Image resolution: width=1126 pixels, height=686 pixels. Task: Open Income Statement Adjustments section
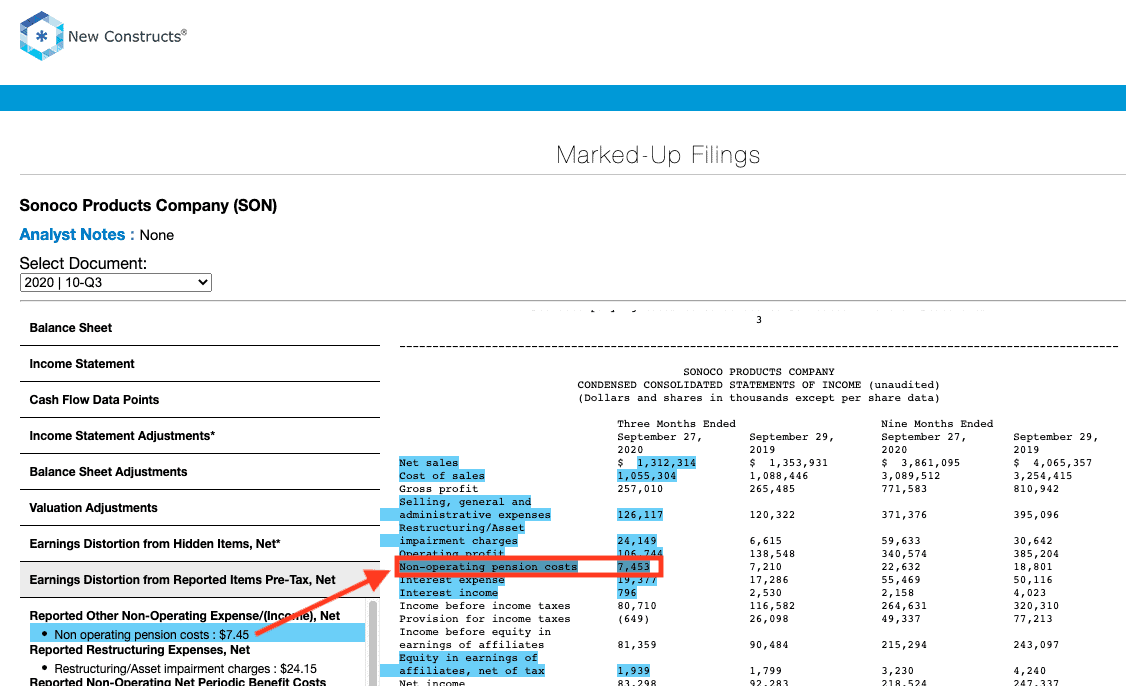[200, 435]
